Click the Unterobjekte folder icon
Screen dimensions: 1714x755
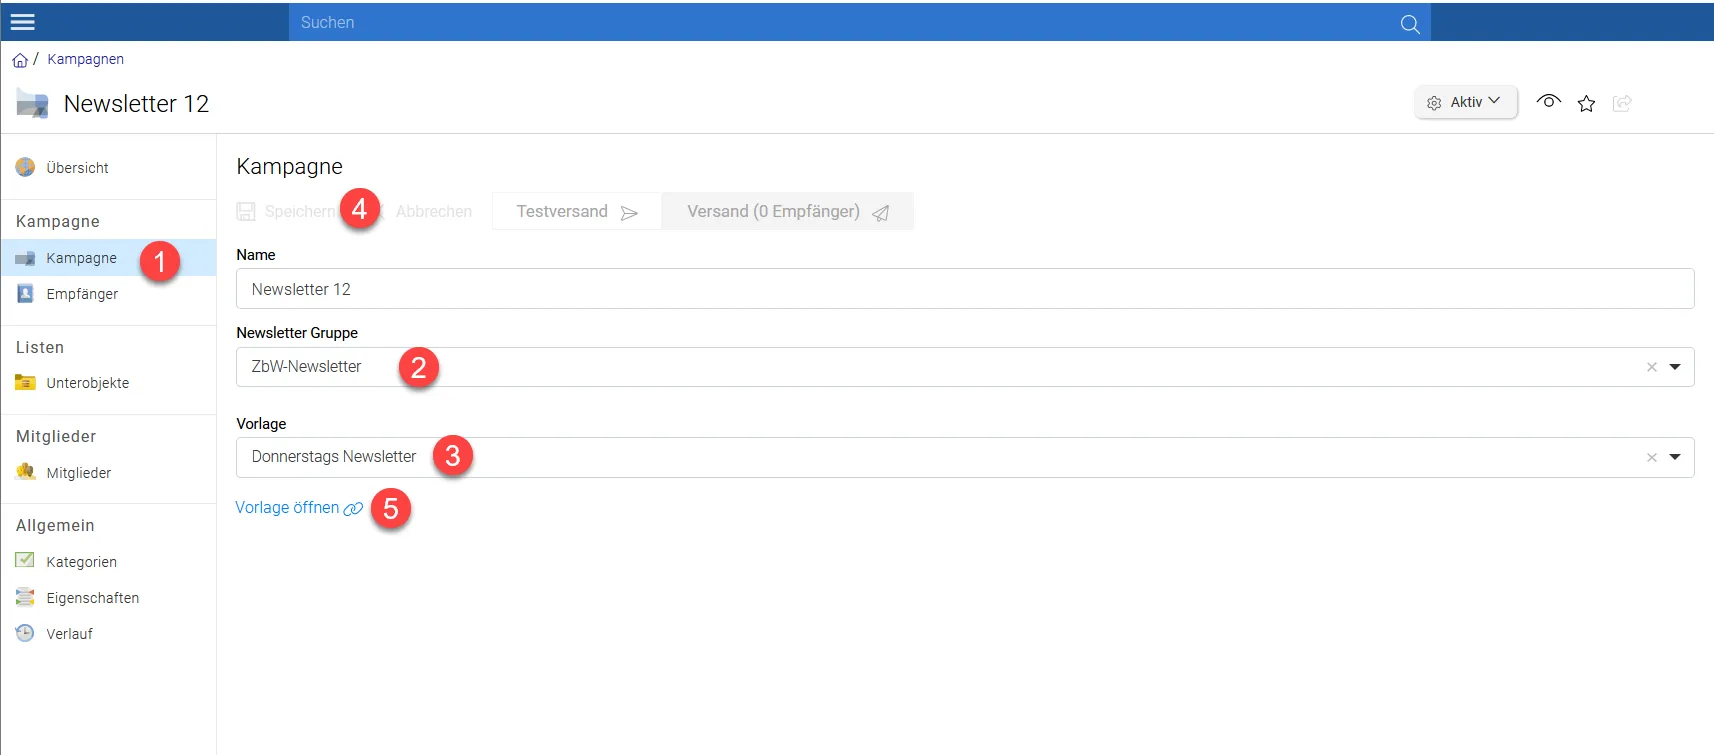pyautogui.click(x=25, y=382)
